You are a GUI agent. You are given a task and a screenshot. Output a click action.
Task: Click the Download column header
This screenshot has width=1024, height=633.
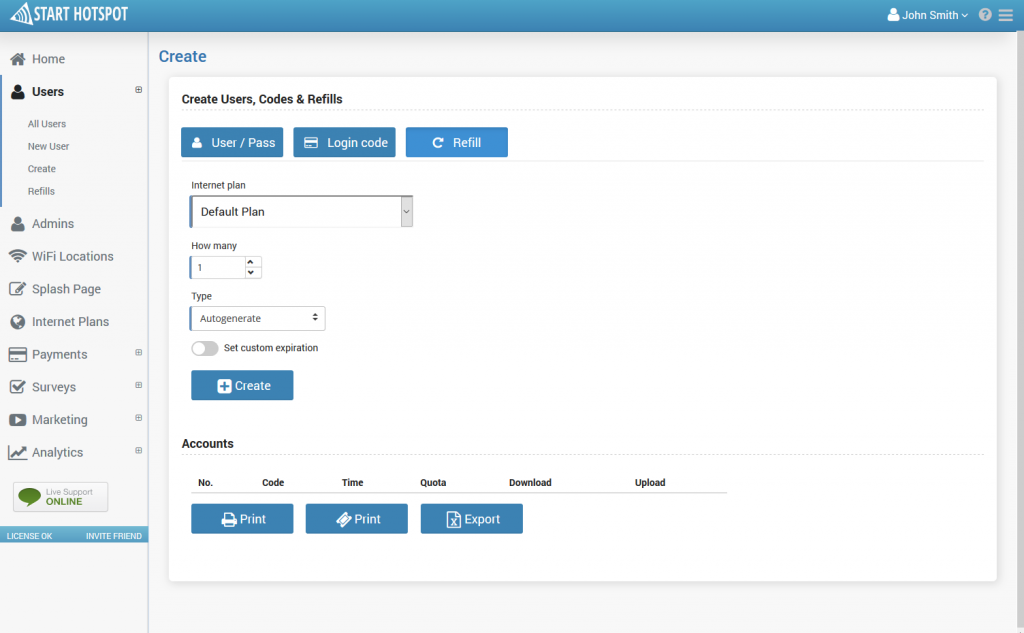530,483
